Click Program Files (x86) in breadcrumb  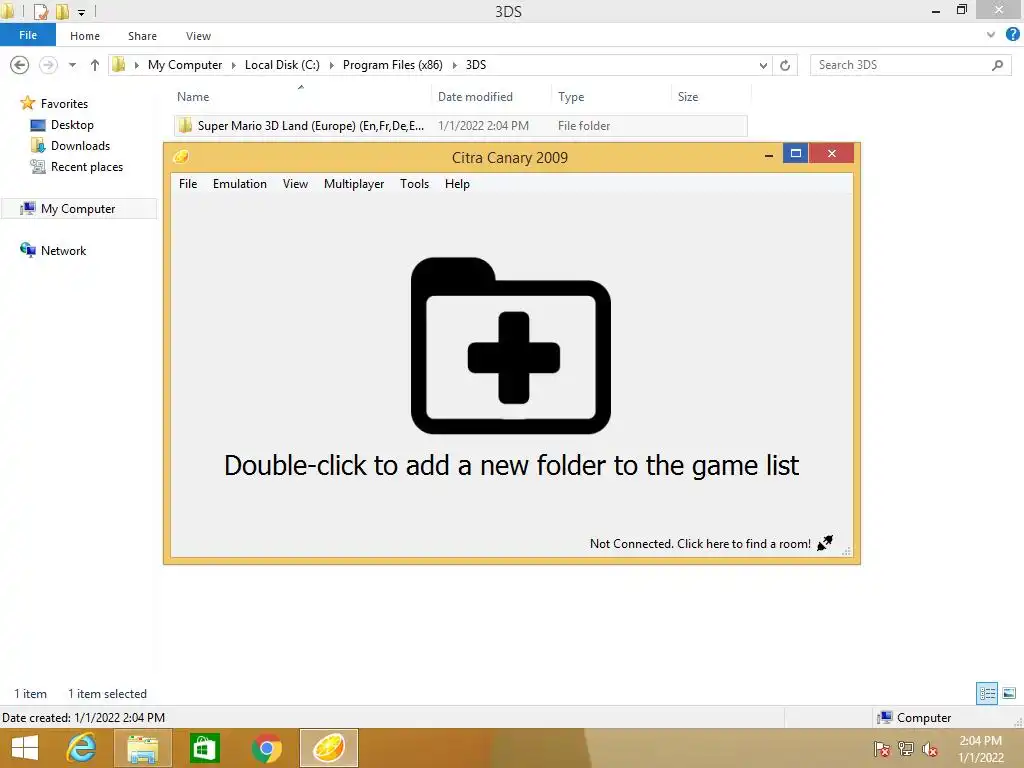tap(392, 65)
